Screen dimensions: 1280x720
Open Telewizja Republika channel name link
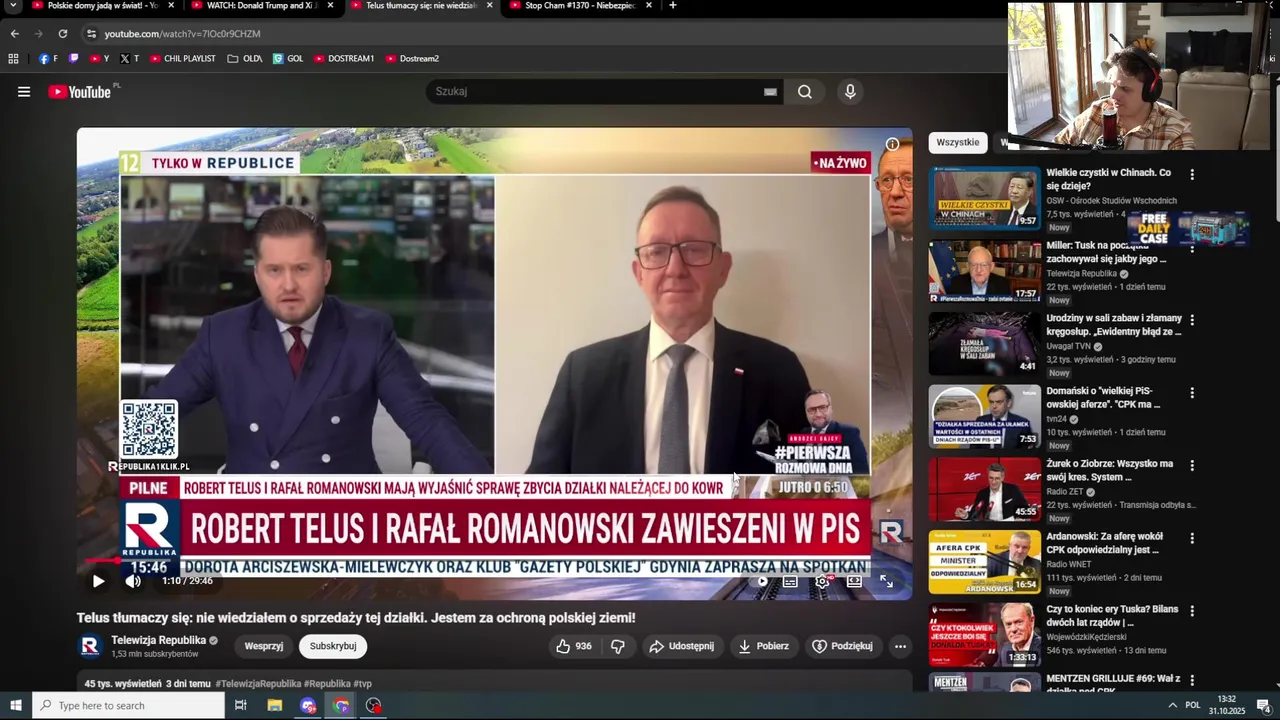[158, 640]
